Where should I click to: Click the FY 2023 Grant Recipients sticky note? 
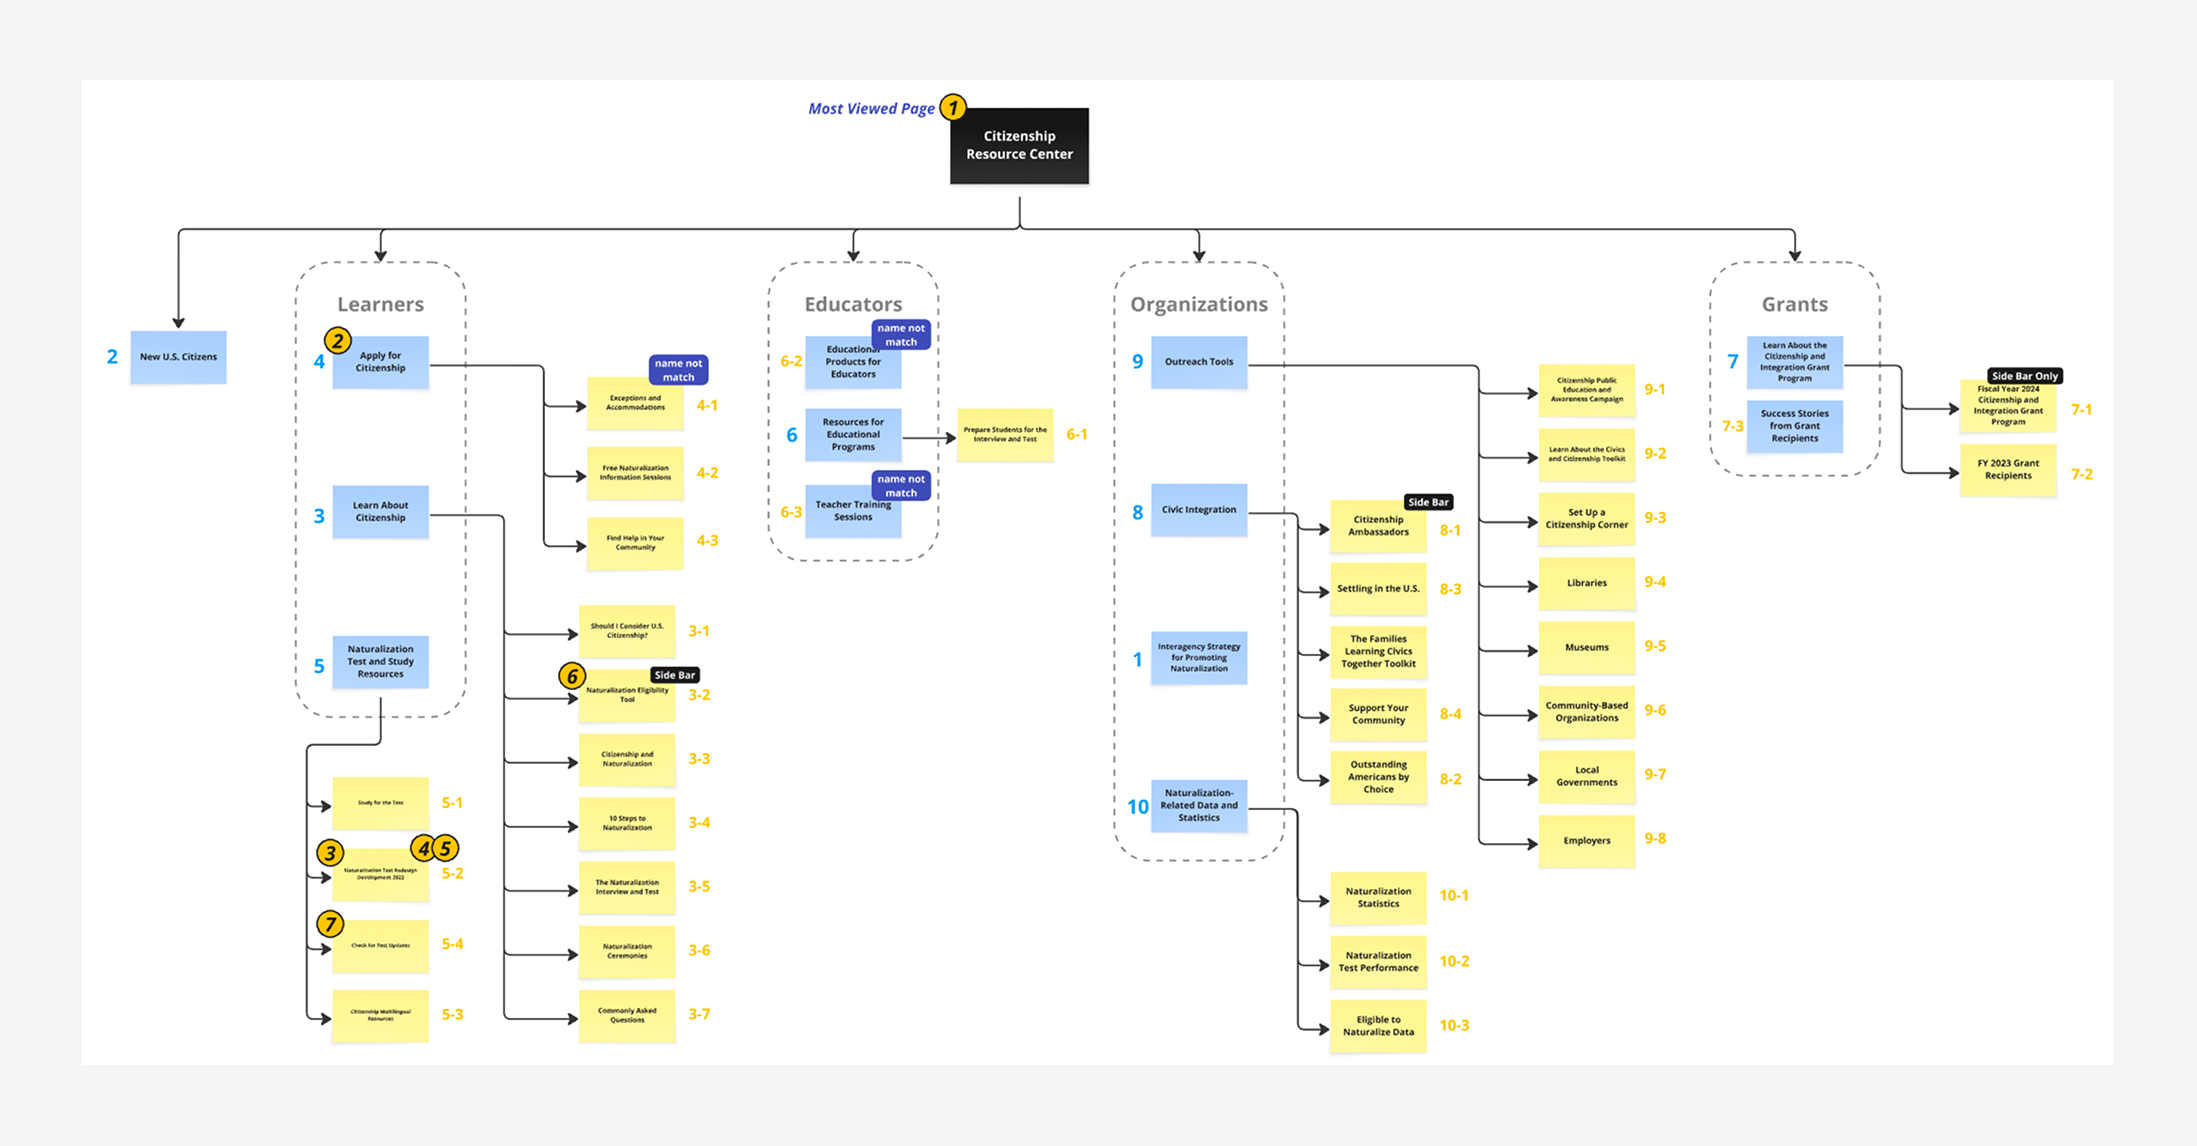(x=2007, y=470)
